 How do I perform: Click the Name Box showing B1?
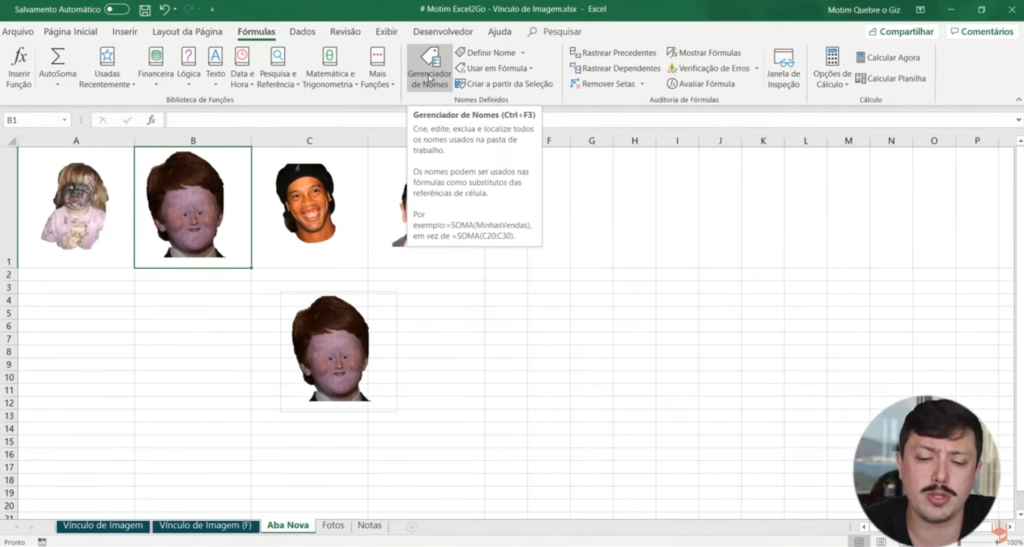[x=31, y=120]
